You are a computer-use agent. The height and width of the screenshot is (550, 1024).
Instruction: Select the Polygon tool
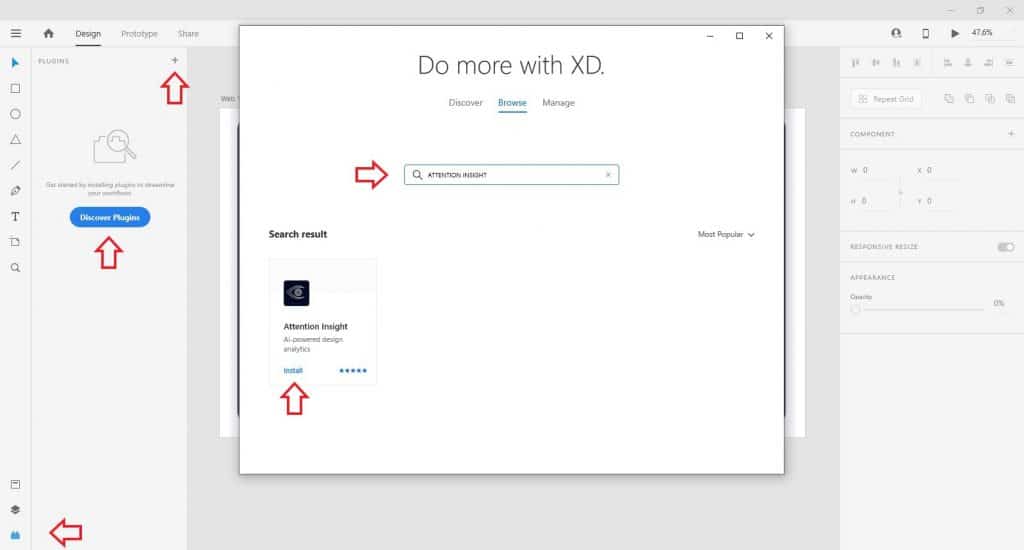15,139
